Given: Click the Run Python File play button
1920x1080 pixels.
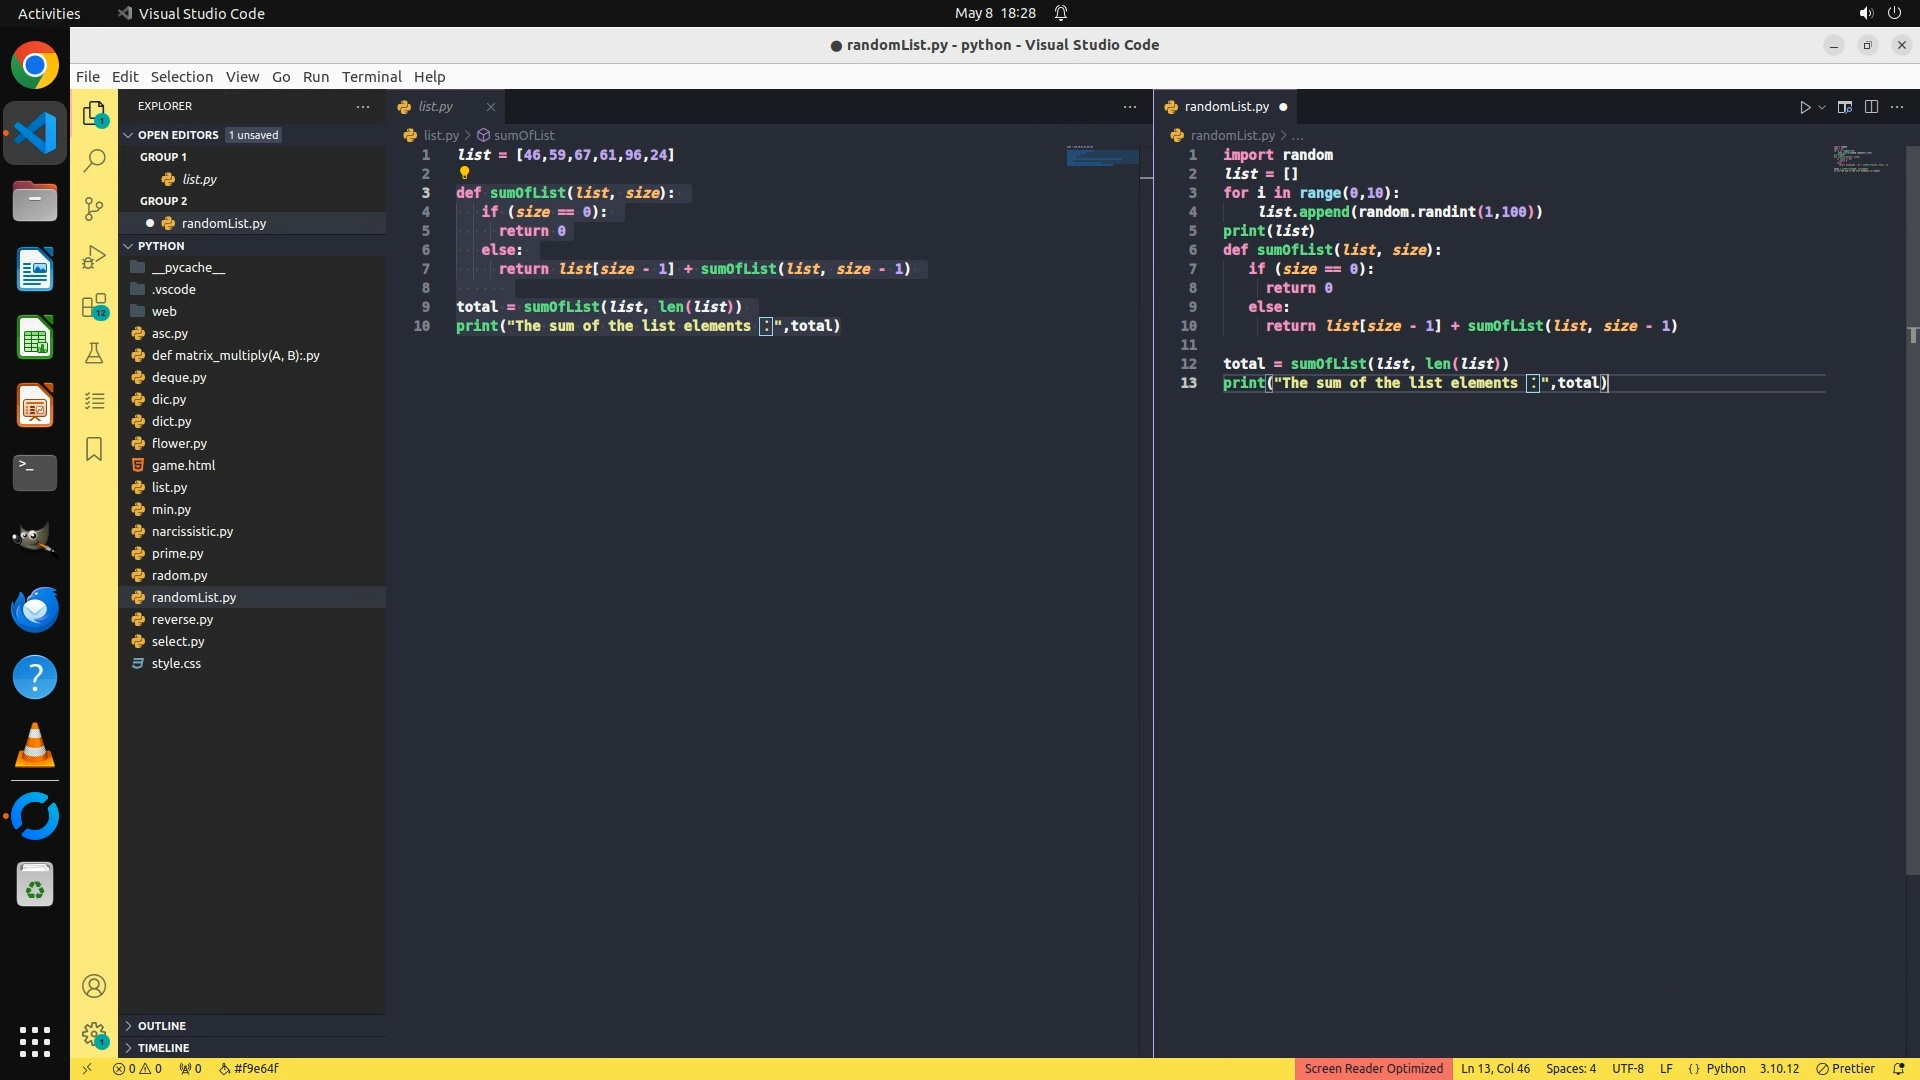Looking at the screenshot, I should coord(1804,107).
